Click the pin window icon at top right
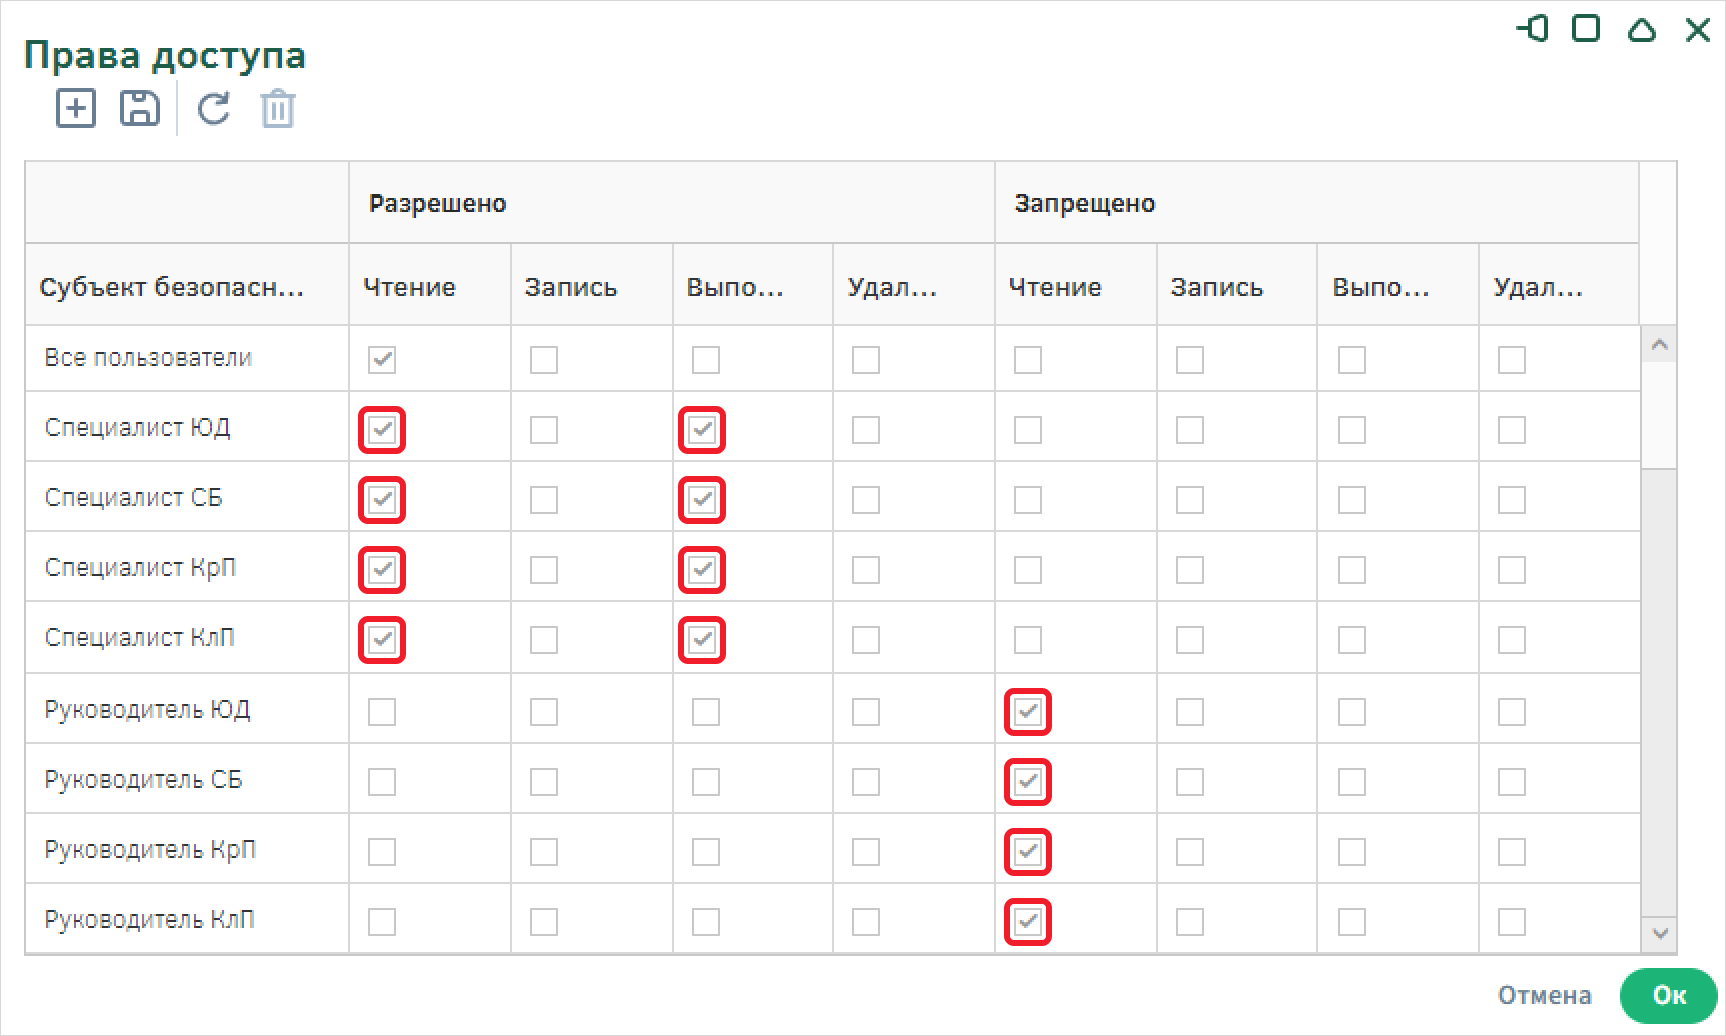The width and height of the screenshot is (1726, 1036). tap(1533, 29)
